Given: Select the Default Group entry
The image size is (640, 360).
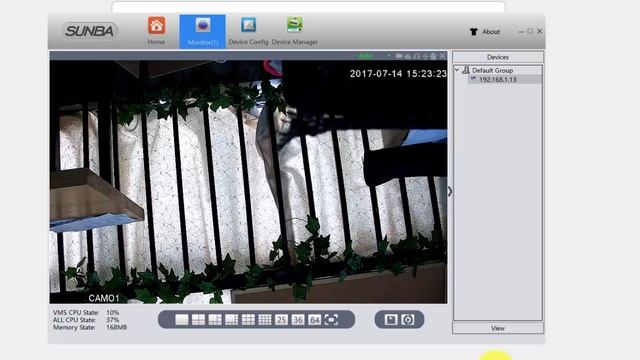Looking at the screenshot, I should [x=492, y=70].
